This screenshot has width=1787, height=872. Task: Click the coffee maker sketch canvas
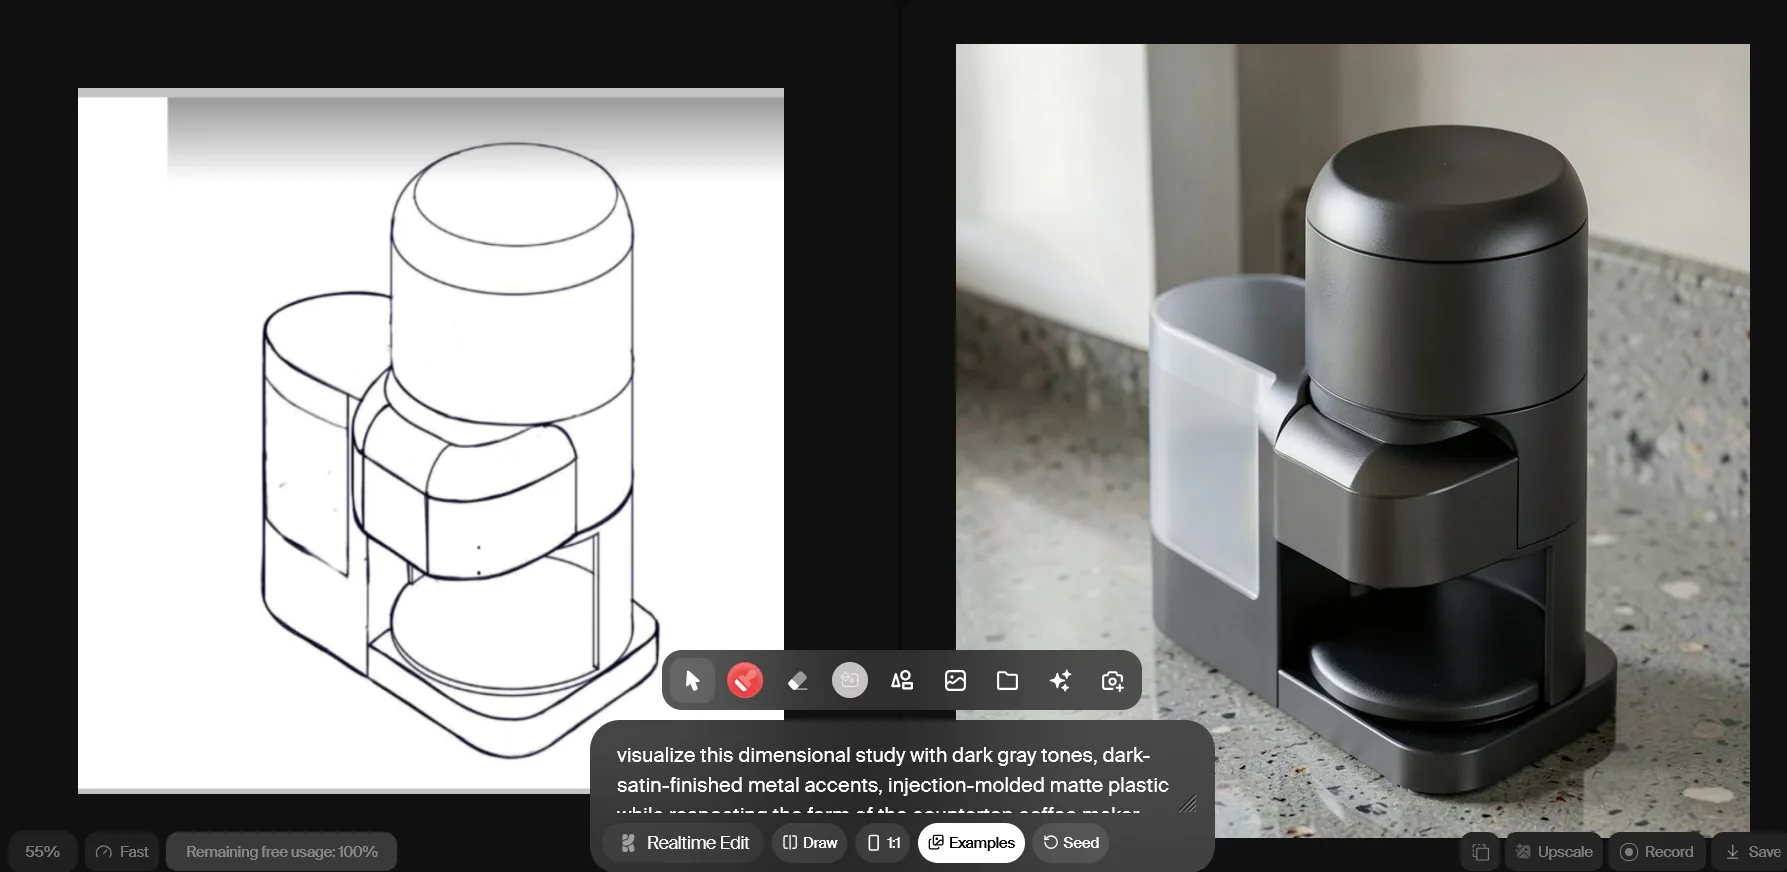431,441
